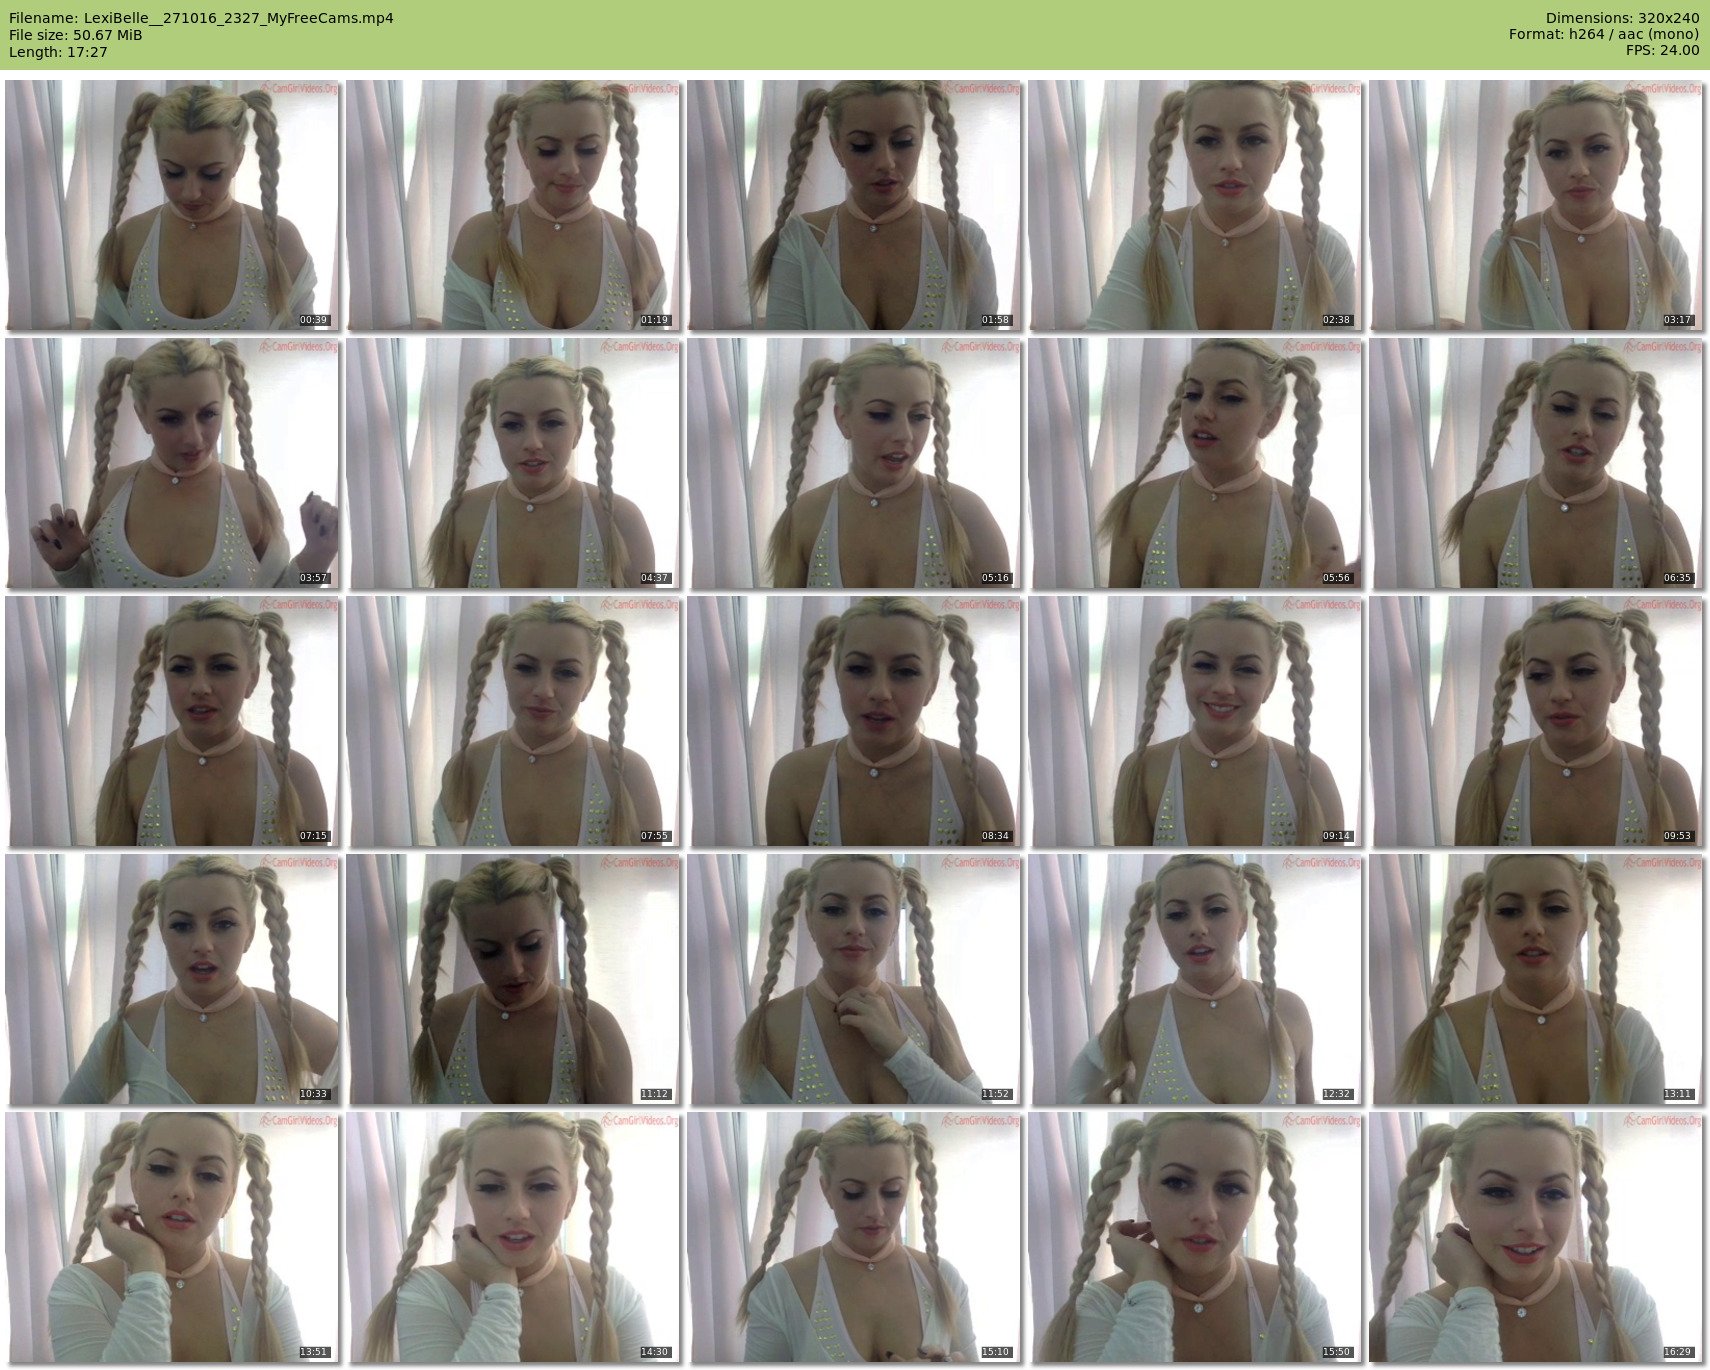The width and height of the screenshot is (1710, 1370).
Task: Click the thumbnail at 07:55
Action: (x=513, y=721)
